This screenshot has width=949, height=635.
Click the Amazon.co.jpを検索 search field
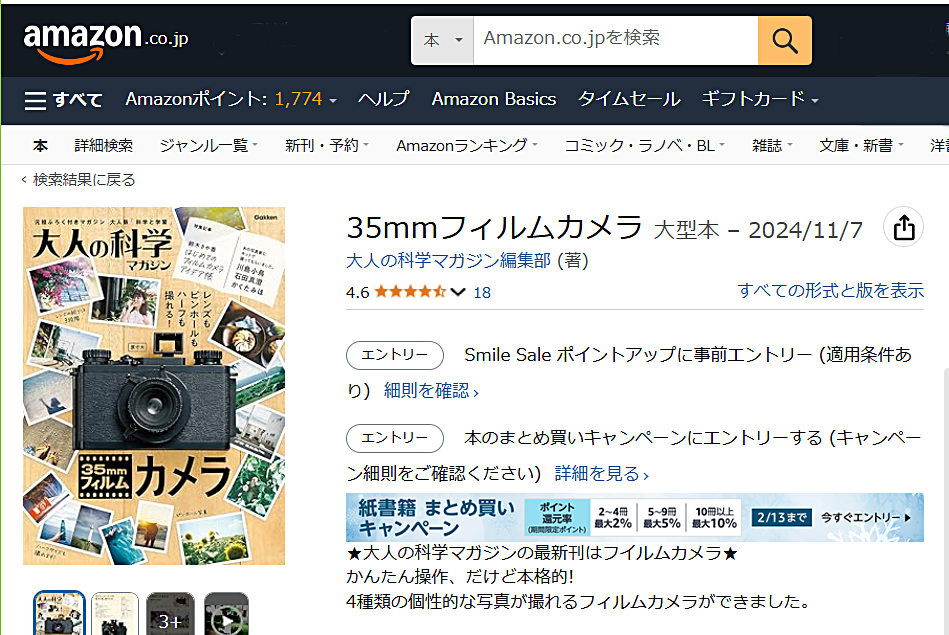[614, 39]
